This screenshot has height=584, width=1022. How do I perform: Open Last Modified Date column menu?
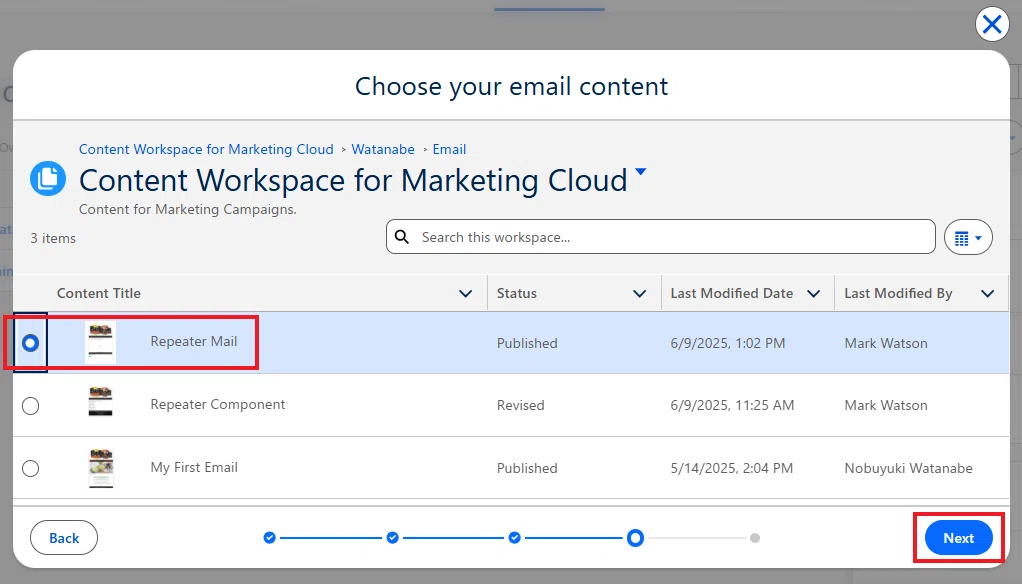[x=813, y=293]
